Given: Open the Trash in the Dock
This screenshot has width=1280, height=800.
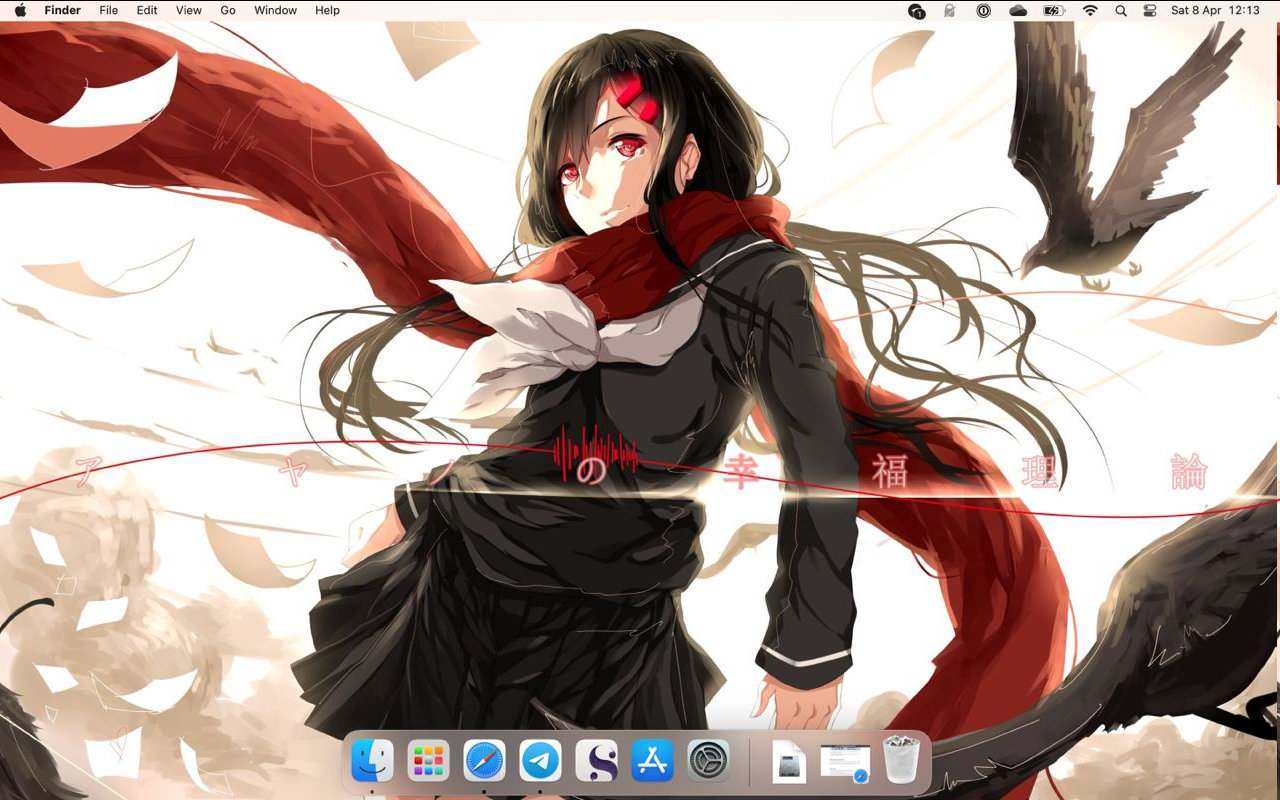Looking at the screenshot, I should (x=901, y=761).
